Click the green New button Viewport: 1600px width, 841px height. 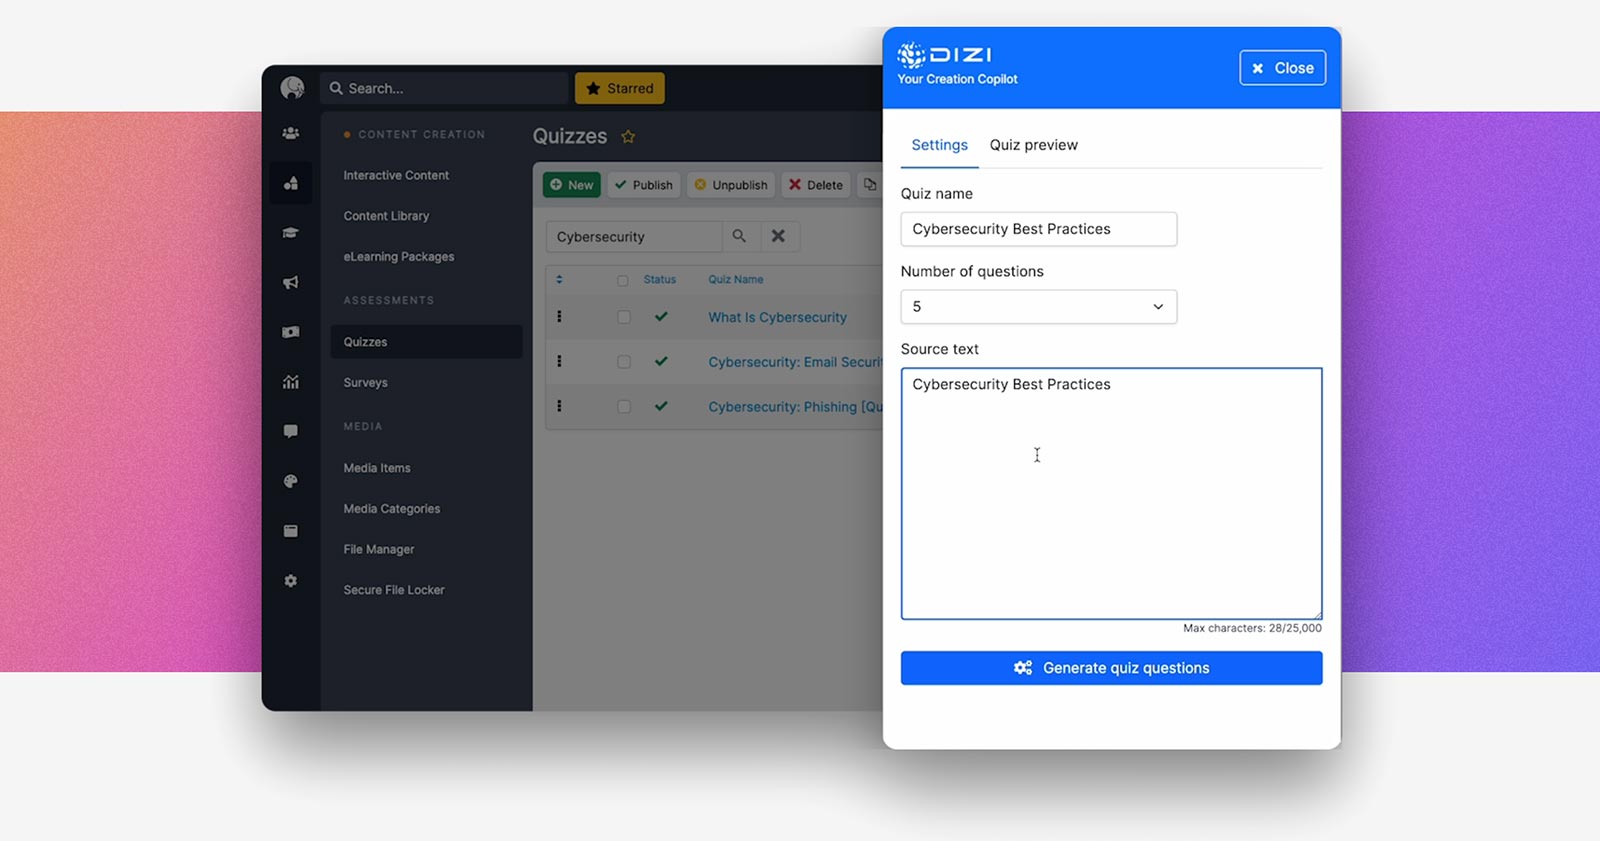click(x=571, y=185)
